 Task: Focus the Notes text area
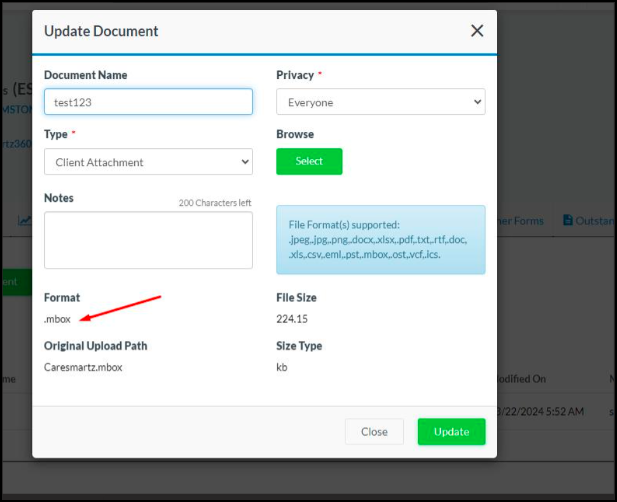coord(148,240)
